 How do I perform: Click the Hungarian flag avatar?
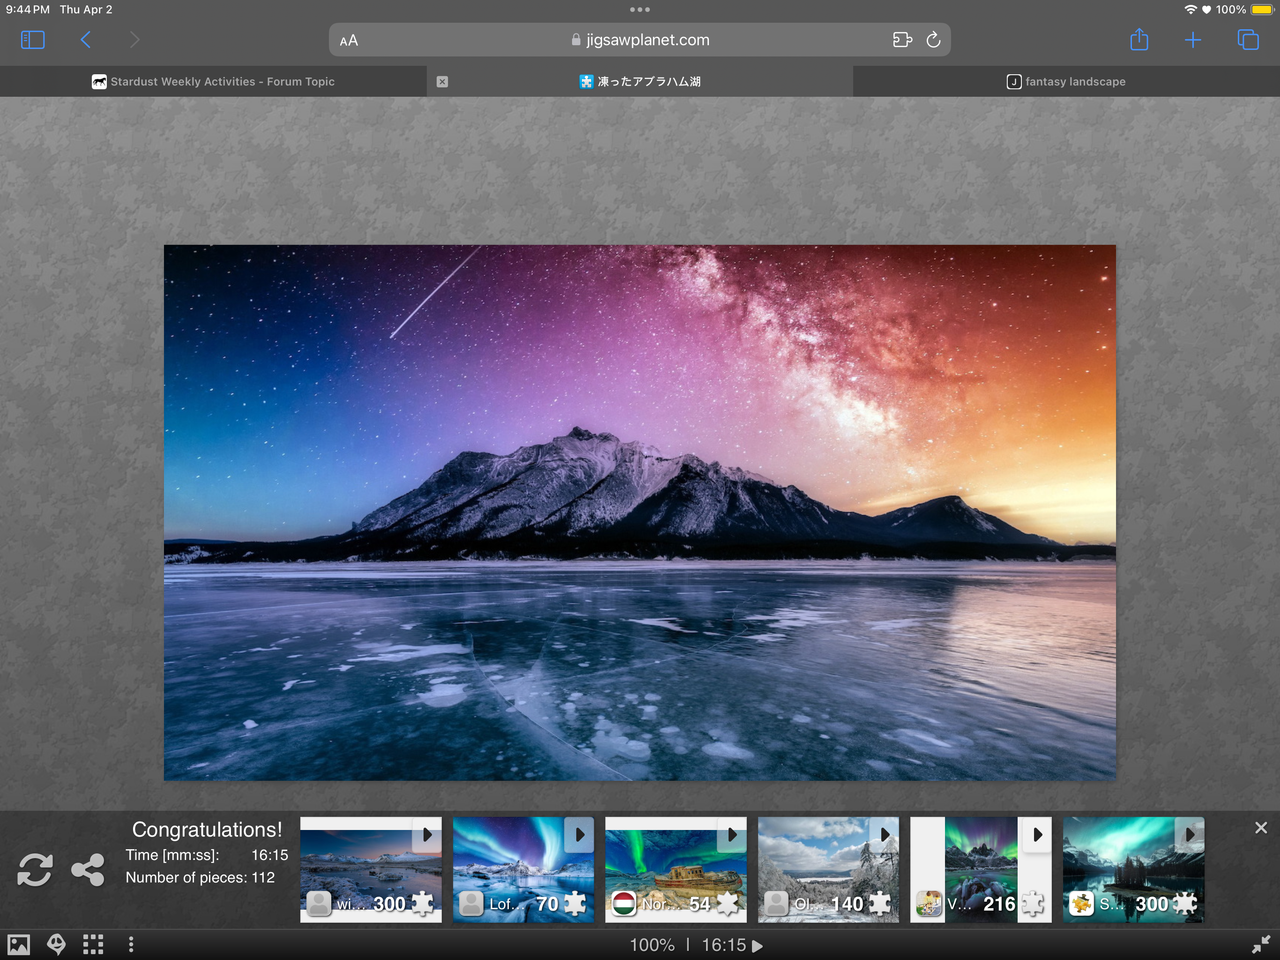(624, 904)
